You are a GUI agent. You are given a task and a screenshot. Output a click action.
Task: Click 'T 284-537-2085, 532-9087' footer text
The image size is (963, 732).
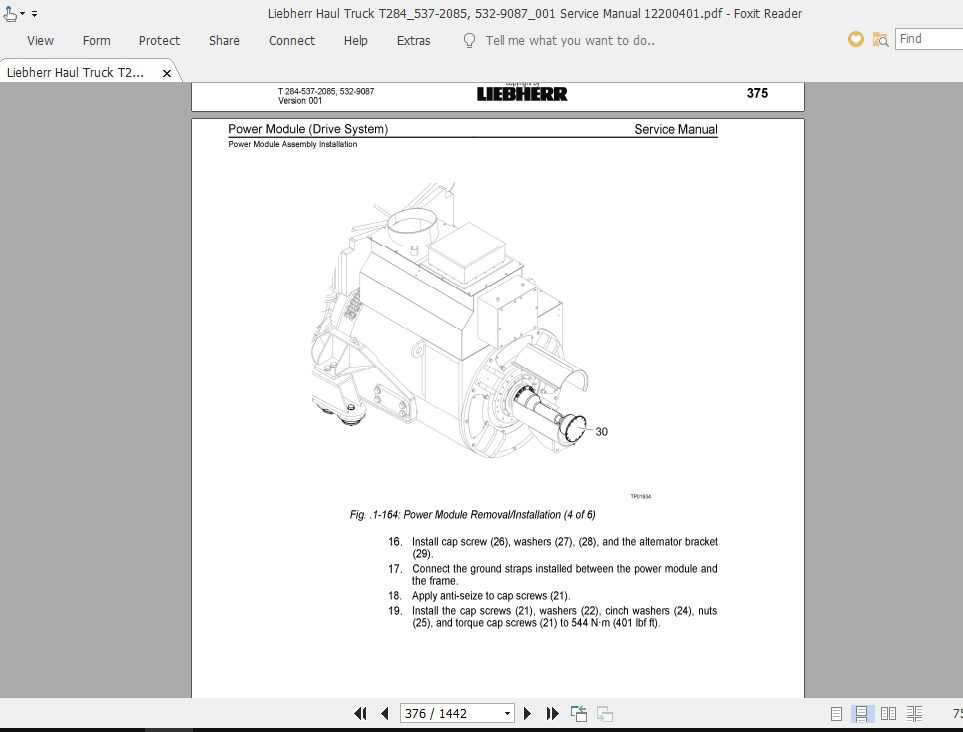[x=326, y=92]
